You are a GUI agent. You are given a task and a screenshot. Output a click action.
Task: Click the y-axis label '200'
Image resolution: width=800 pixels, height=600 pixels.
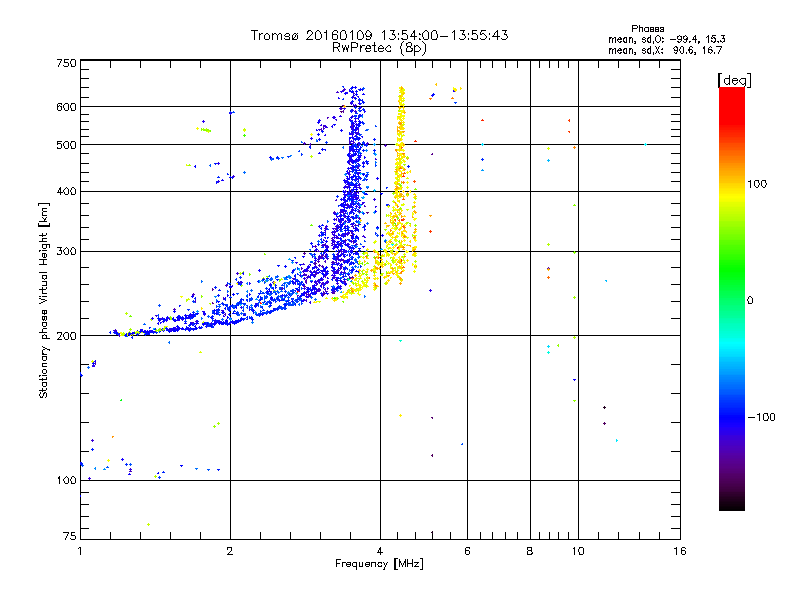66,336
